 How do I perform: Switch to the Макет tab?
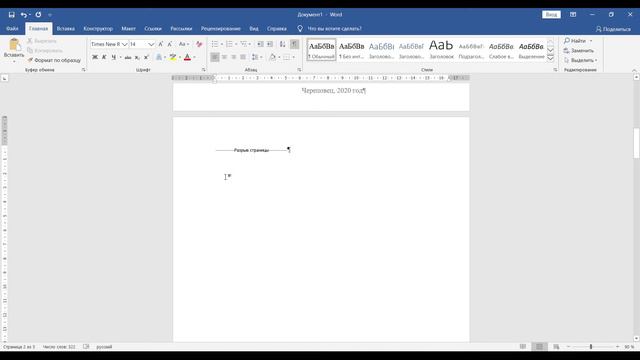click(128, 29)
